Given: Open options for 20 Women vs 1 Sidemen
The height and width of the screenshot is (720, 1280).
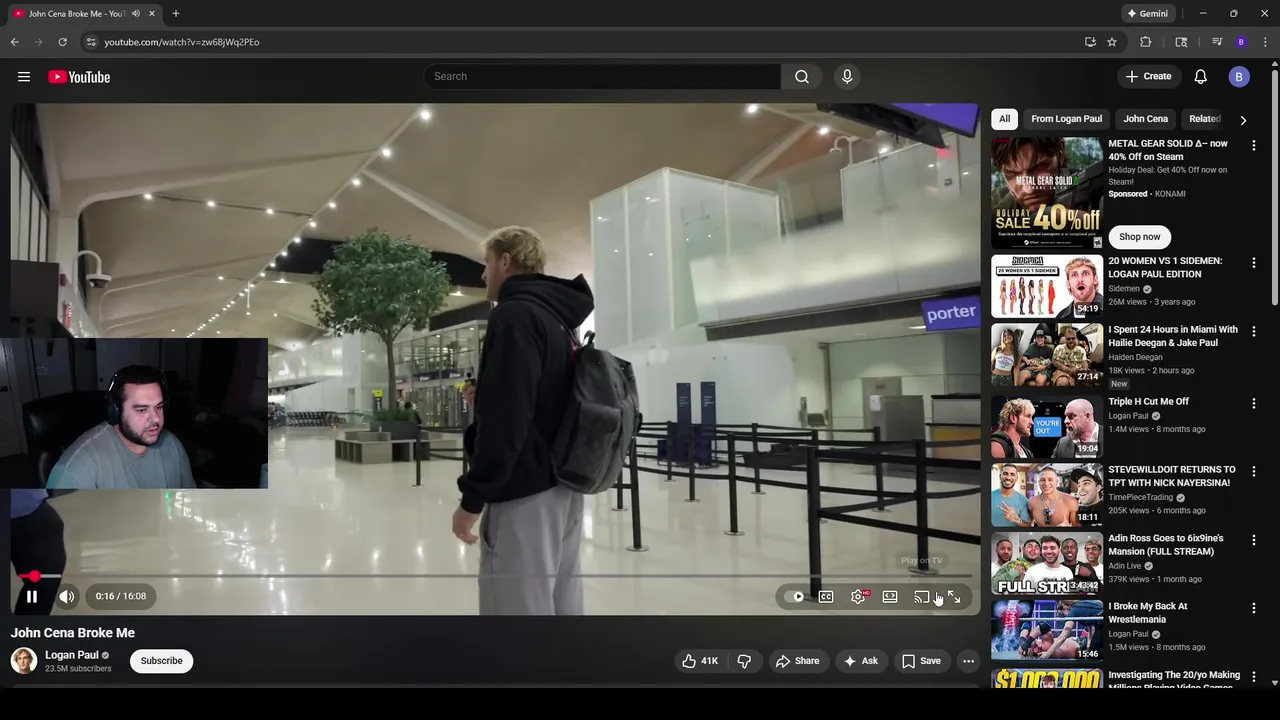Looking at the screenshot, I should (x=1253, y=262).
